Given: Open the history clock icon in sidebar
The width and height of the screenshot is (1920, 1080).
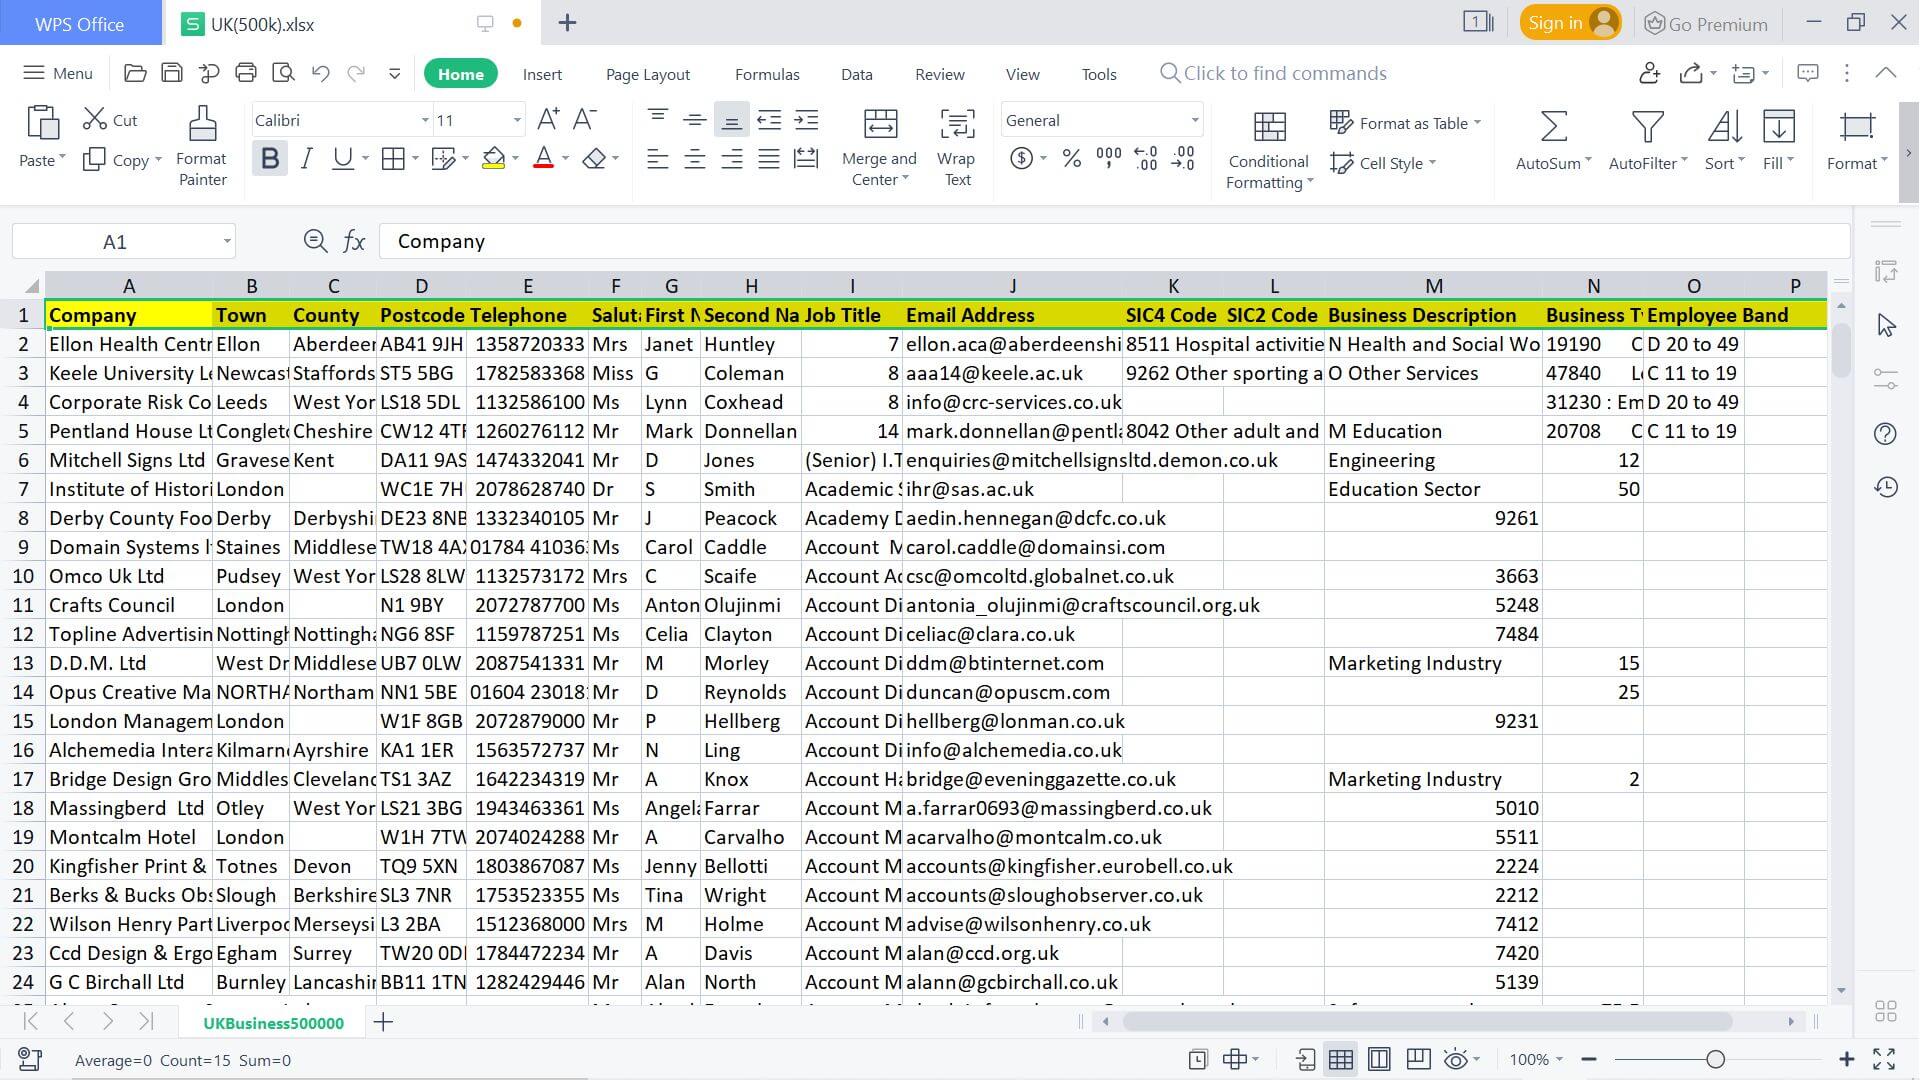Looking at the screenshot, I should (x=1885, y=487).
